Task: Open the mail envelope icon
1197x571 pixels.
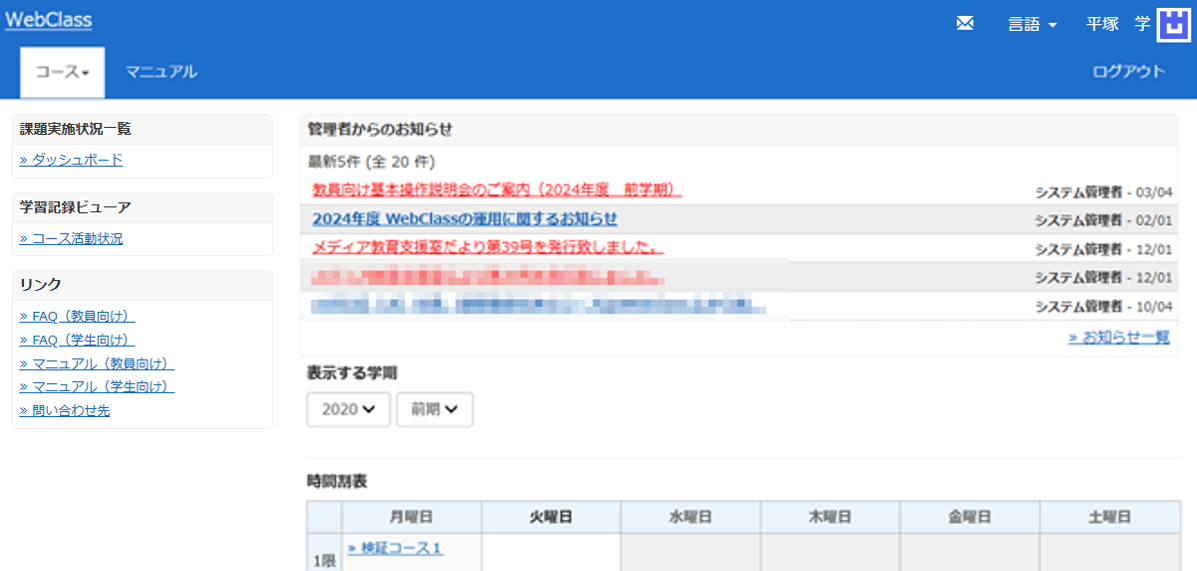Action: coord(965,24)
